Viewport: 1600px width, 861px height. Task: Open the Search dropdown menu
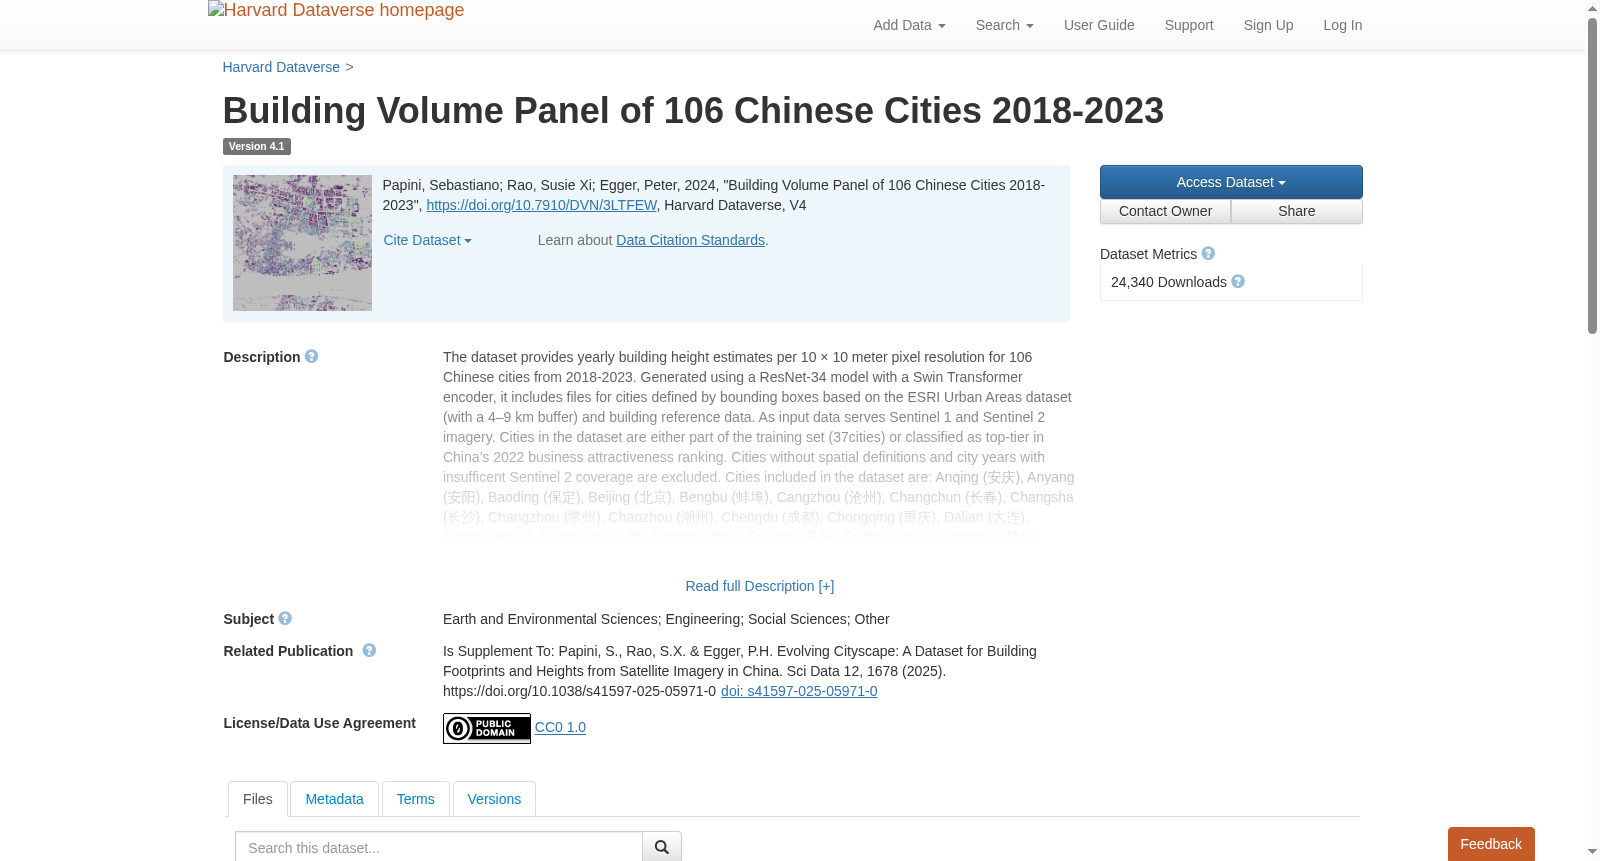(1004, 25)
